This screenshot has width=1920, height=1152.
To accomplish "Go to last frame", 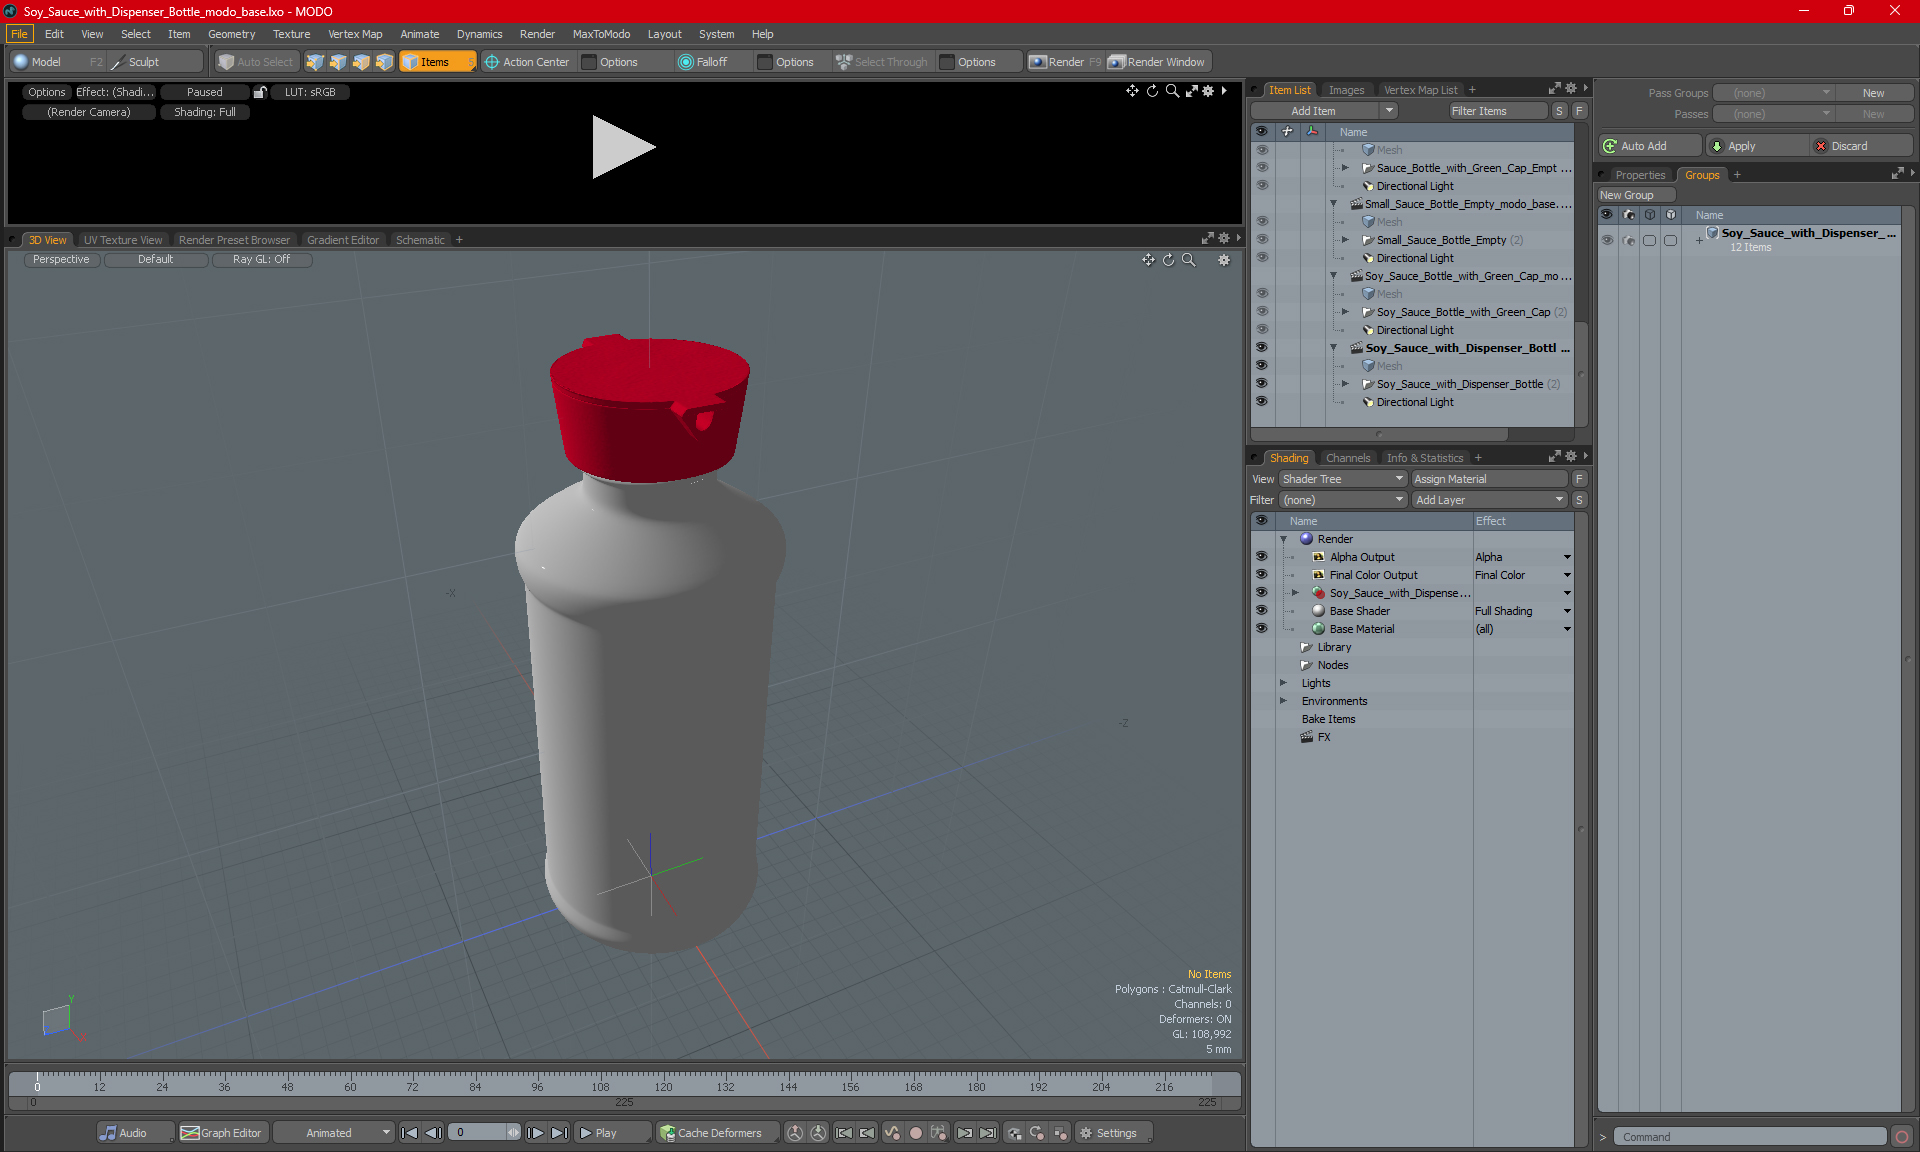I will coord(559,1133).
